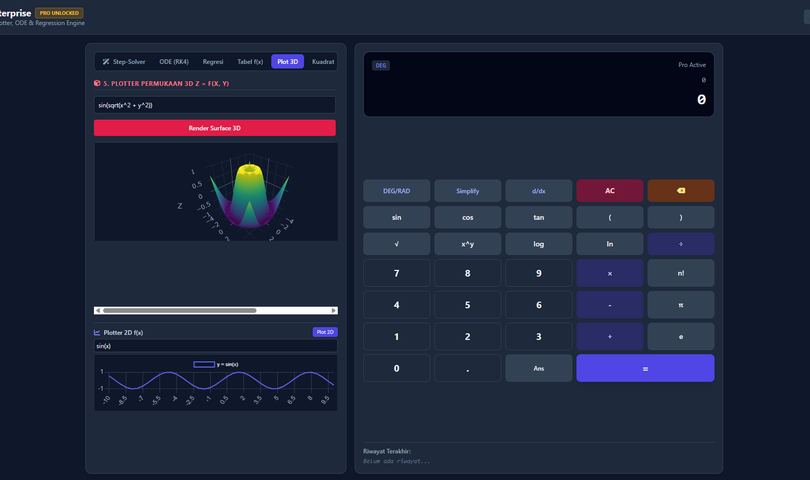
Task: Insert the cos function
Action: pos(468,218)
